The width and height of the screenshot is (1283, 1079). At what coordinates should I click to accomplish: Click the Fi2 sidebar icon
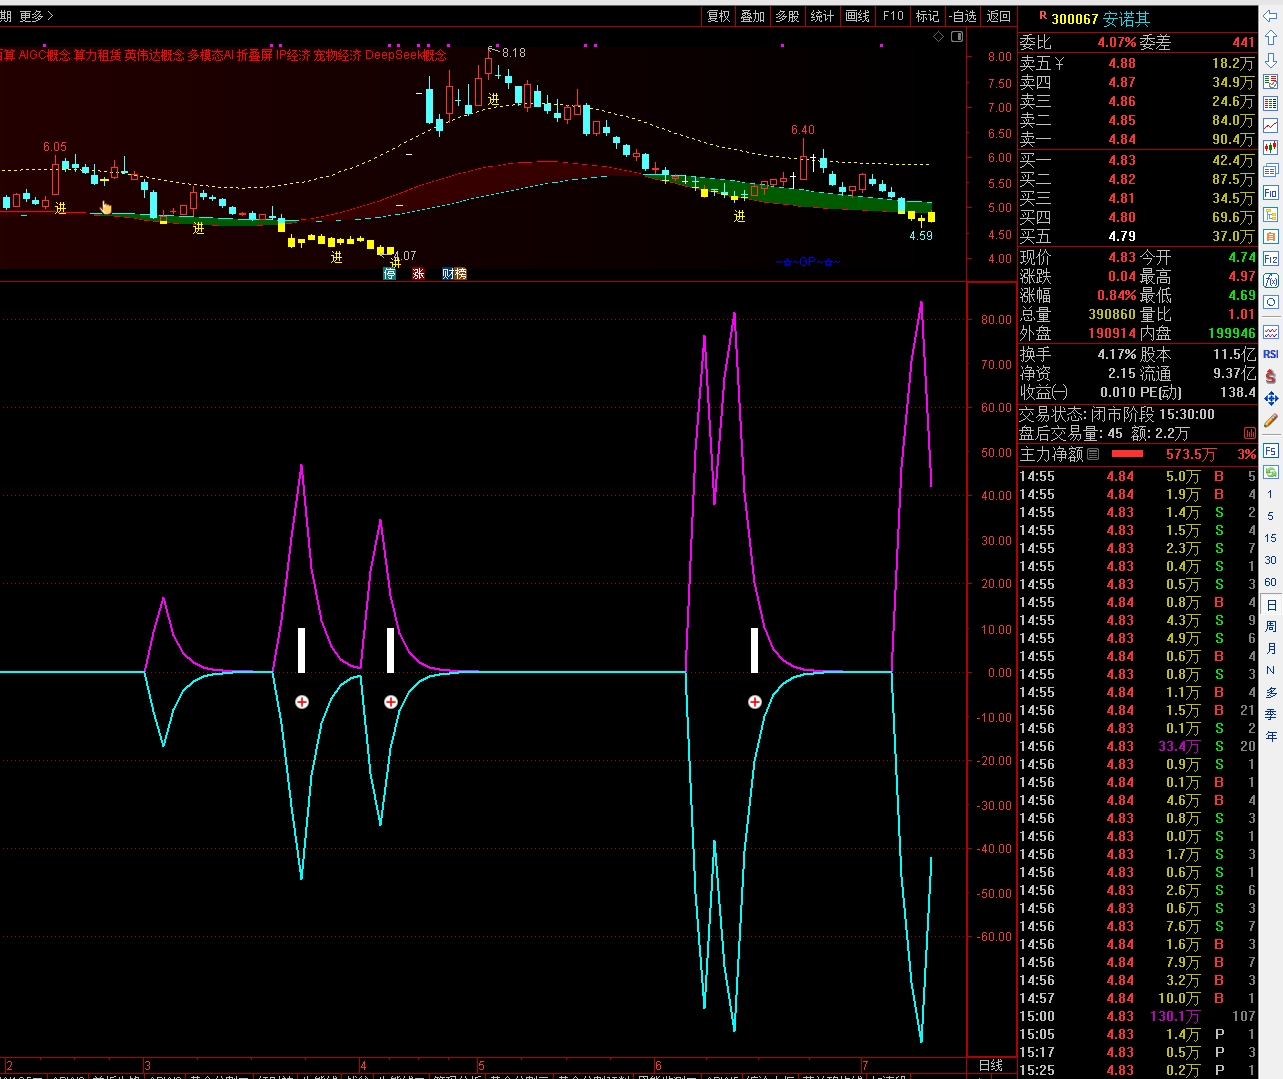pos(1271,258)
